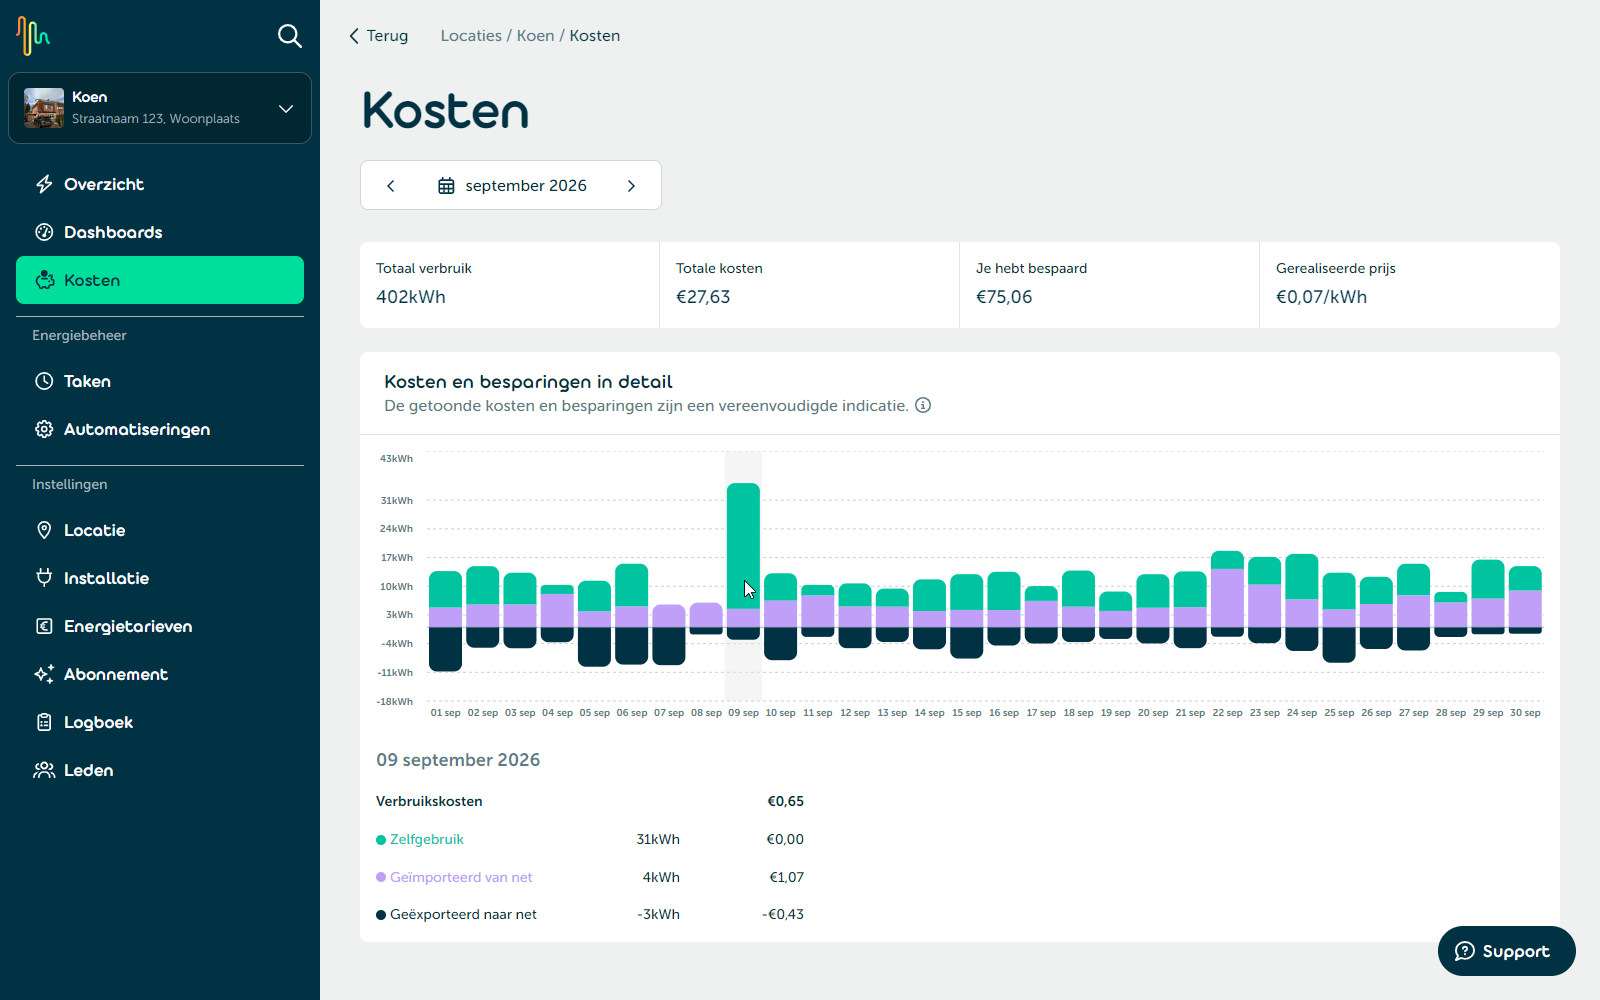This screenshot has width=1600, height=1000.
Task: Open Locatie pin icon
Action: coord(44,530)
